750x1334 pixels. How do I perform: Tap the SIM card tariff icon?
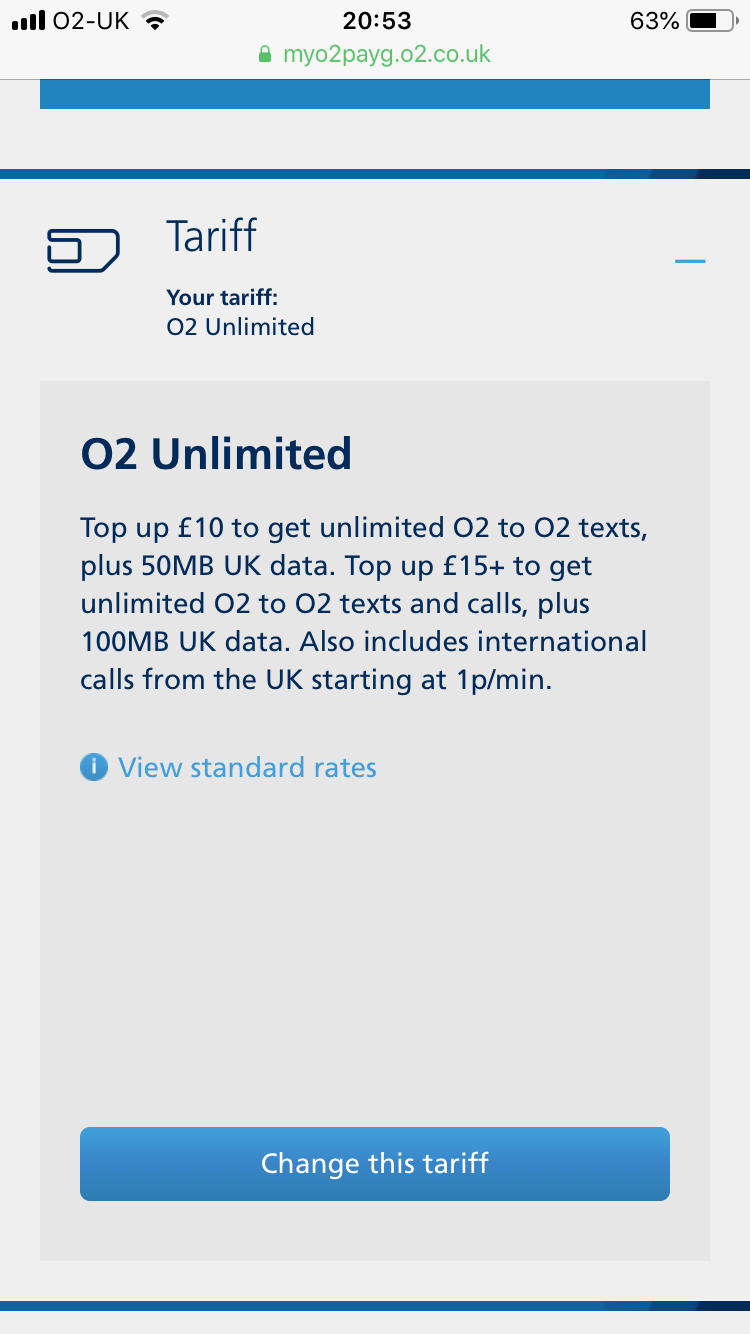[83, 251]
